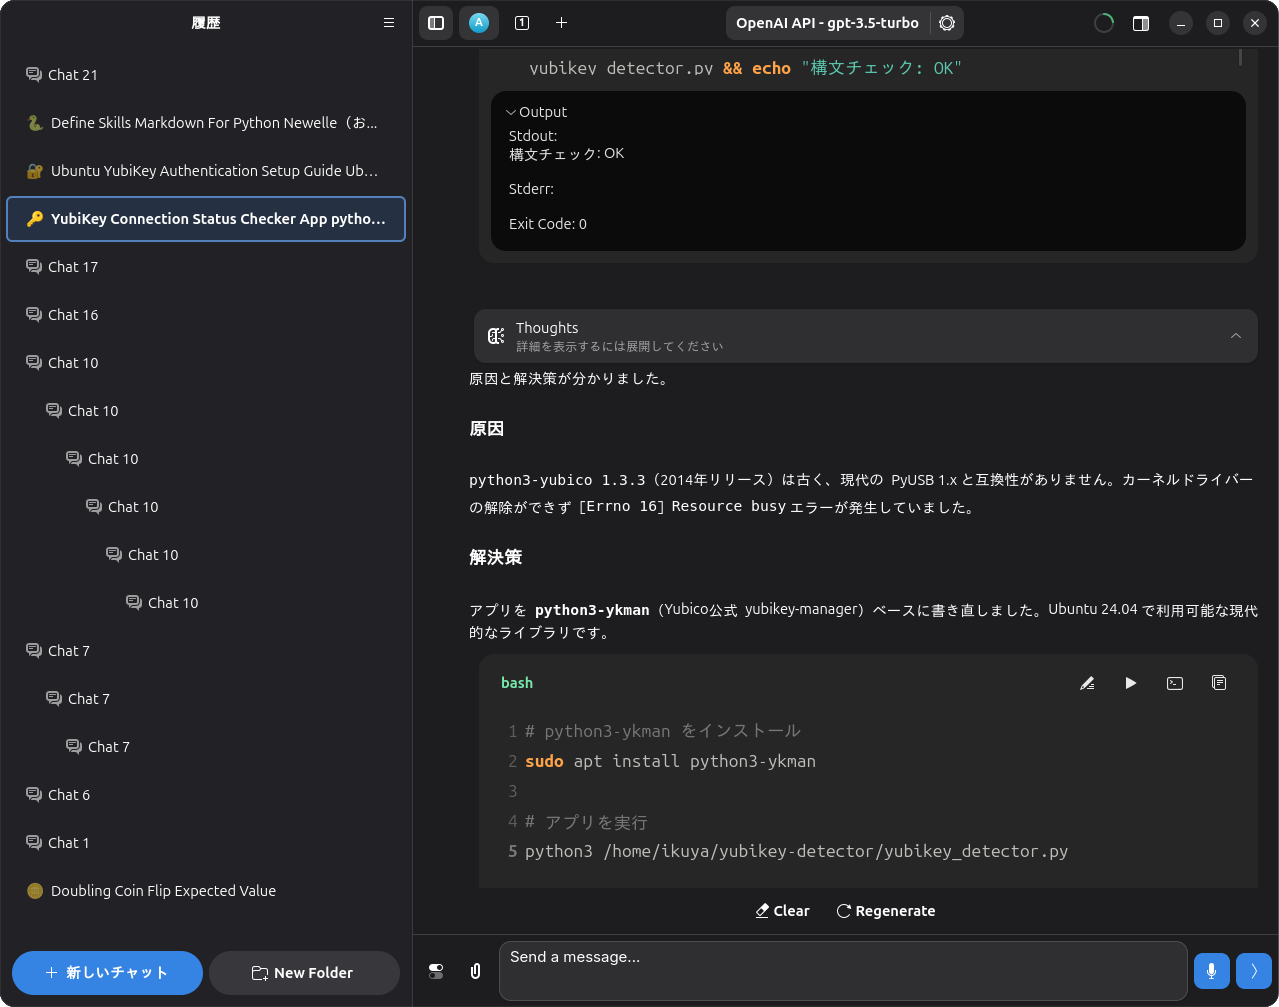The image size is (1279, 1007).
Task: Open OpenAI API gpt-3.5-turbo model selector
Action: click(x=827, y=23)
